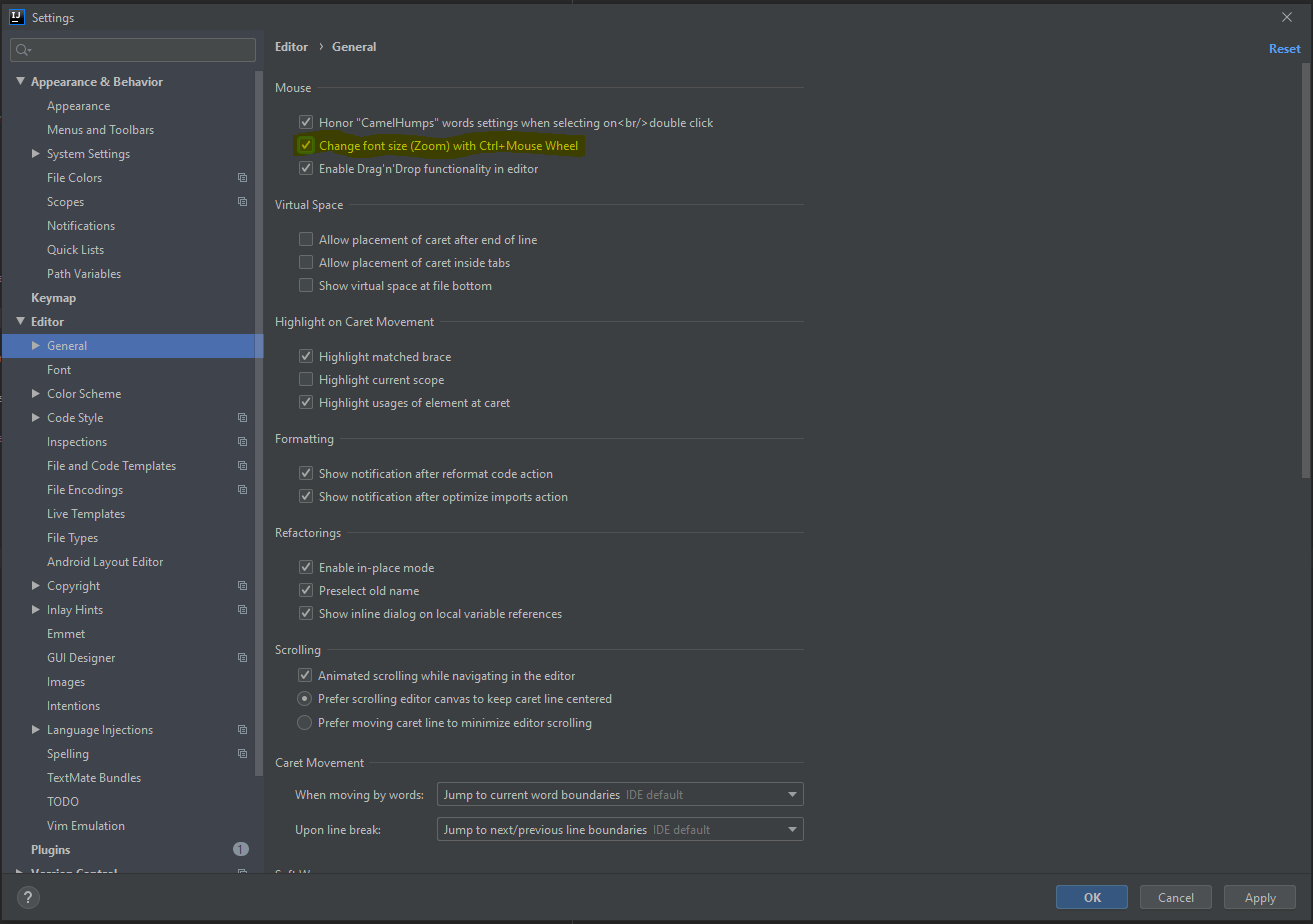Disable Change font size with Ctrl+Mouse Wheel
This screenshot has width=1313, height=924.
pyautogui.click(x=306, y=145)
